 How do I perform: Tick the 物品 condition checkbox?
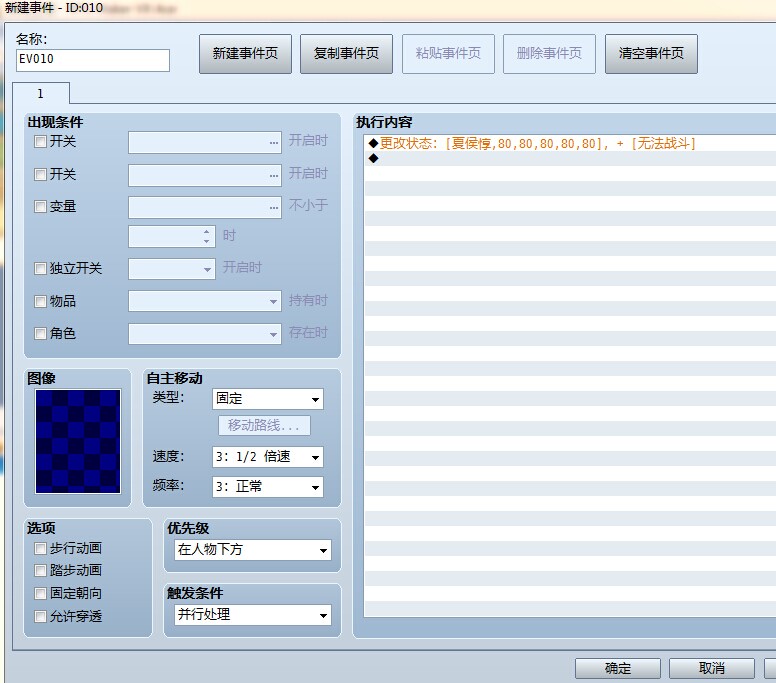pyautogui.click(x=40, y=301)
